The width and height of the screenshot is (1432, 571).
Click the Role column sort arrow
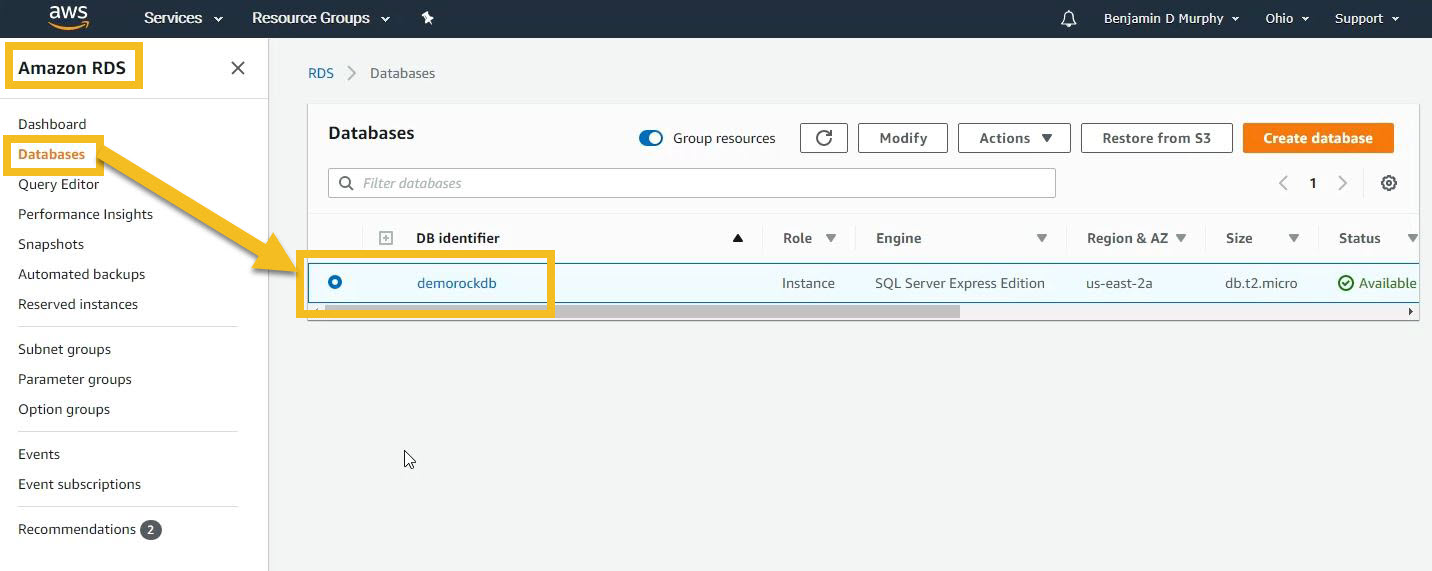[830, 238]
